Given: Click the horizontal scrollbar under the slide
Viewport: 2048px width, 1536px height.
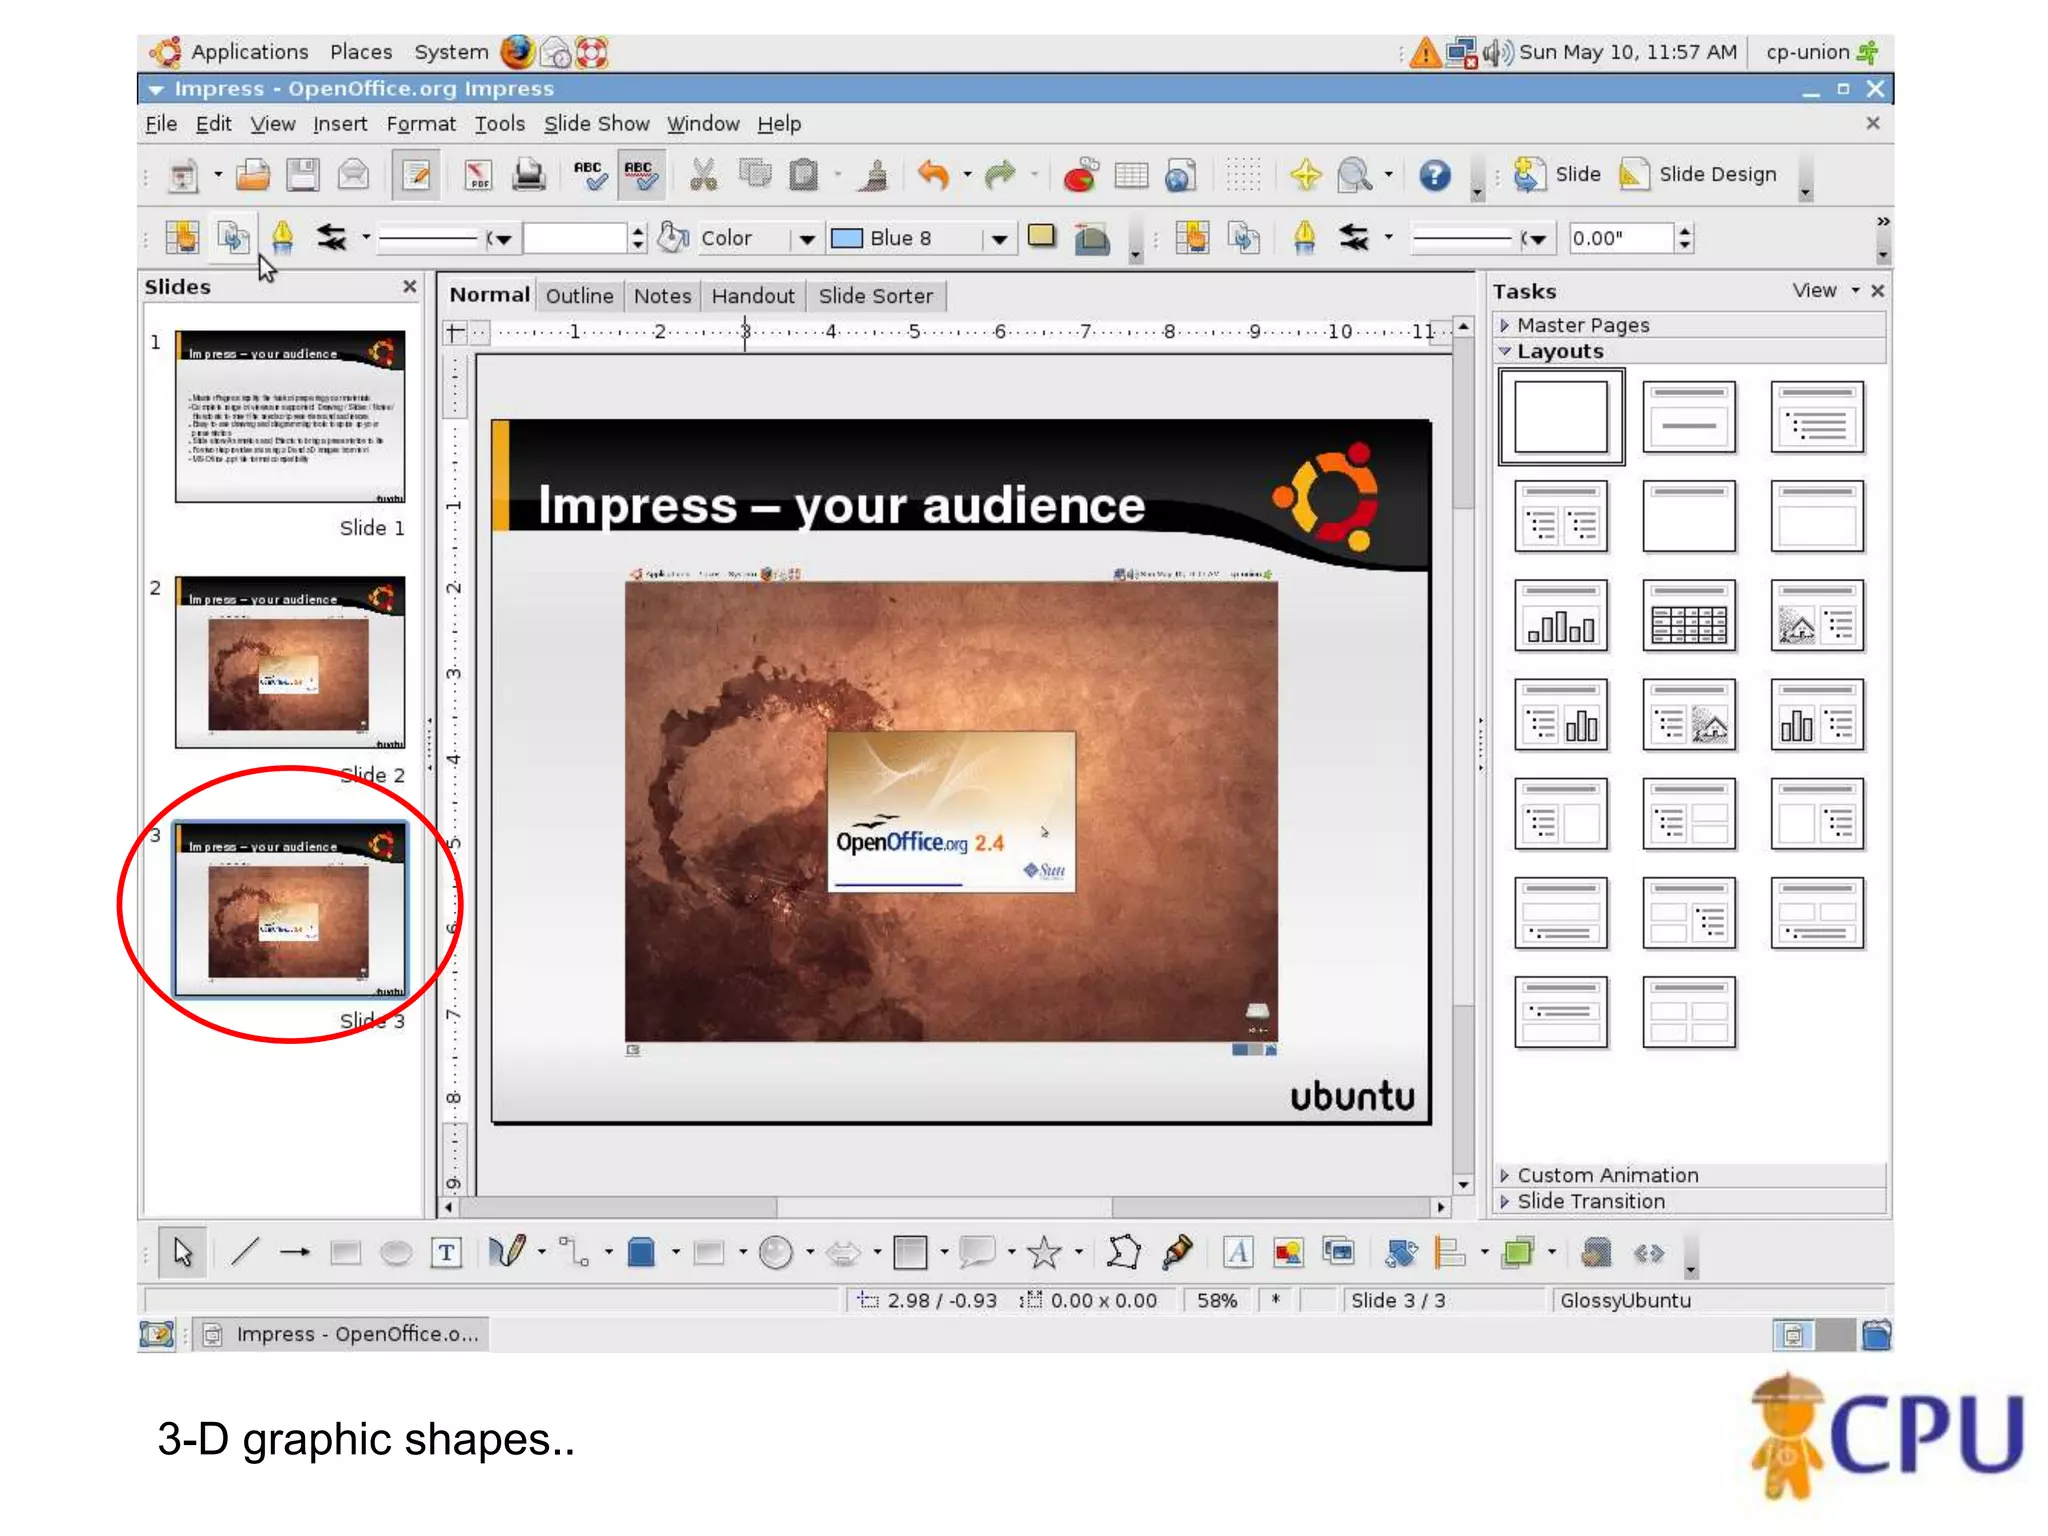Looking at the screenshot, I should 944,1207.
